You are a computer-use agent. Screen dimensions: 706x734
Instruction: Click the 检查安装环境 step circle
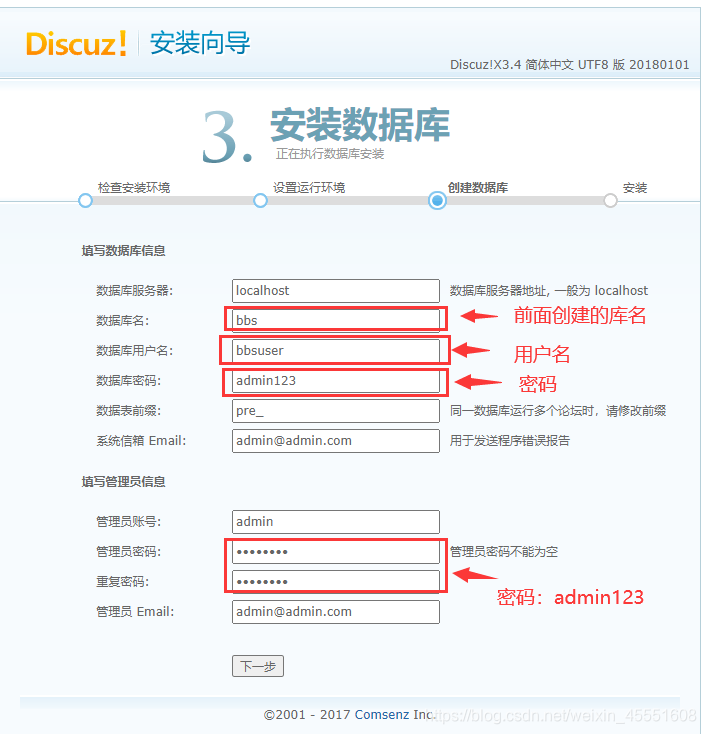[85, 201]
